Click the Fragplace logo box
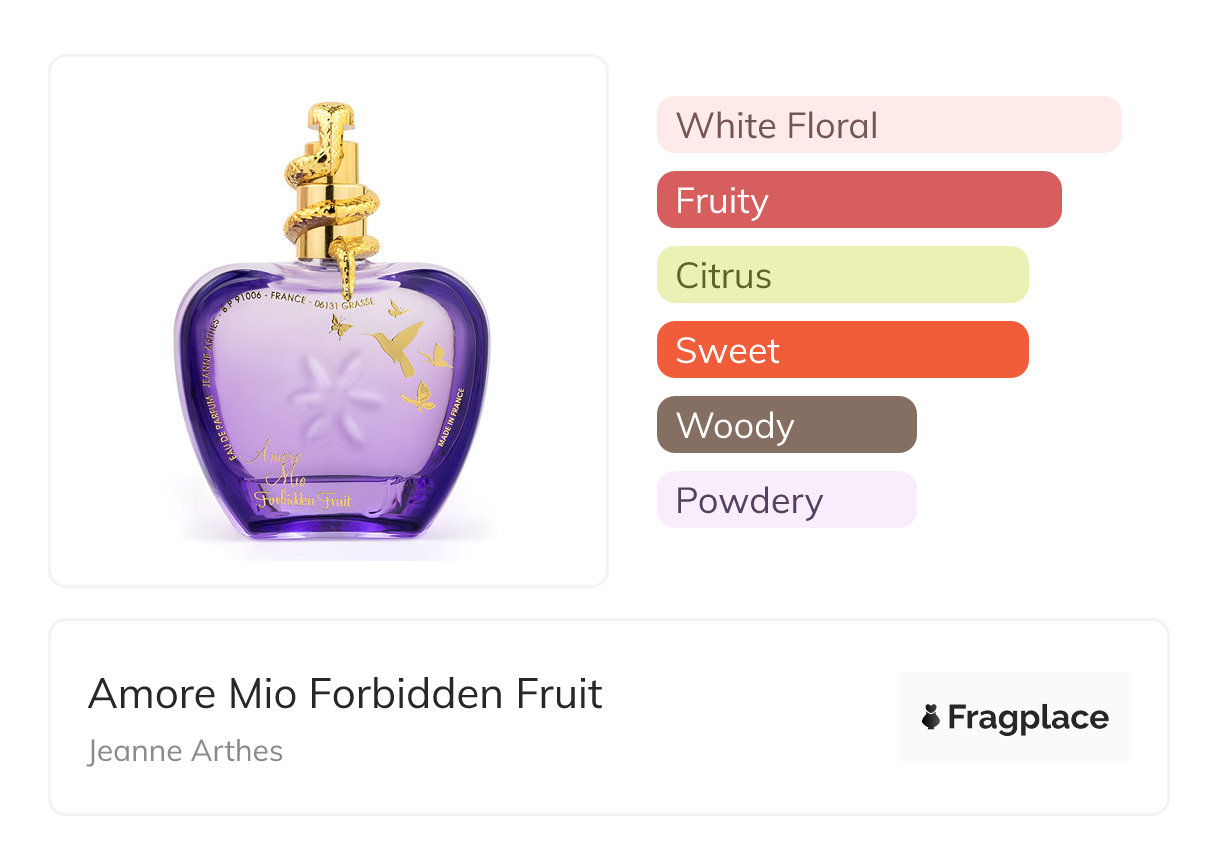The image size is (1218, 864). click(1015, 717)
